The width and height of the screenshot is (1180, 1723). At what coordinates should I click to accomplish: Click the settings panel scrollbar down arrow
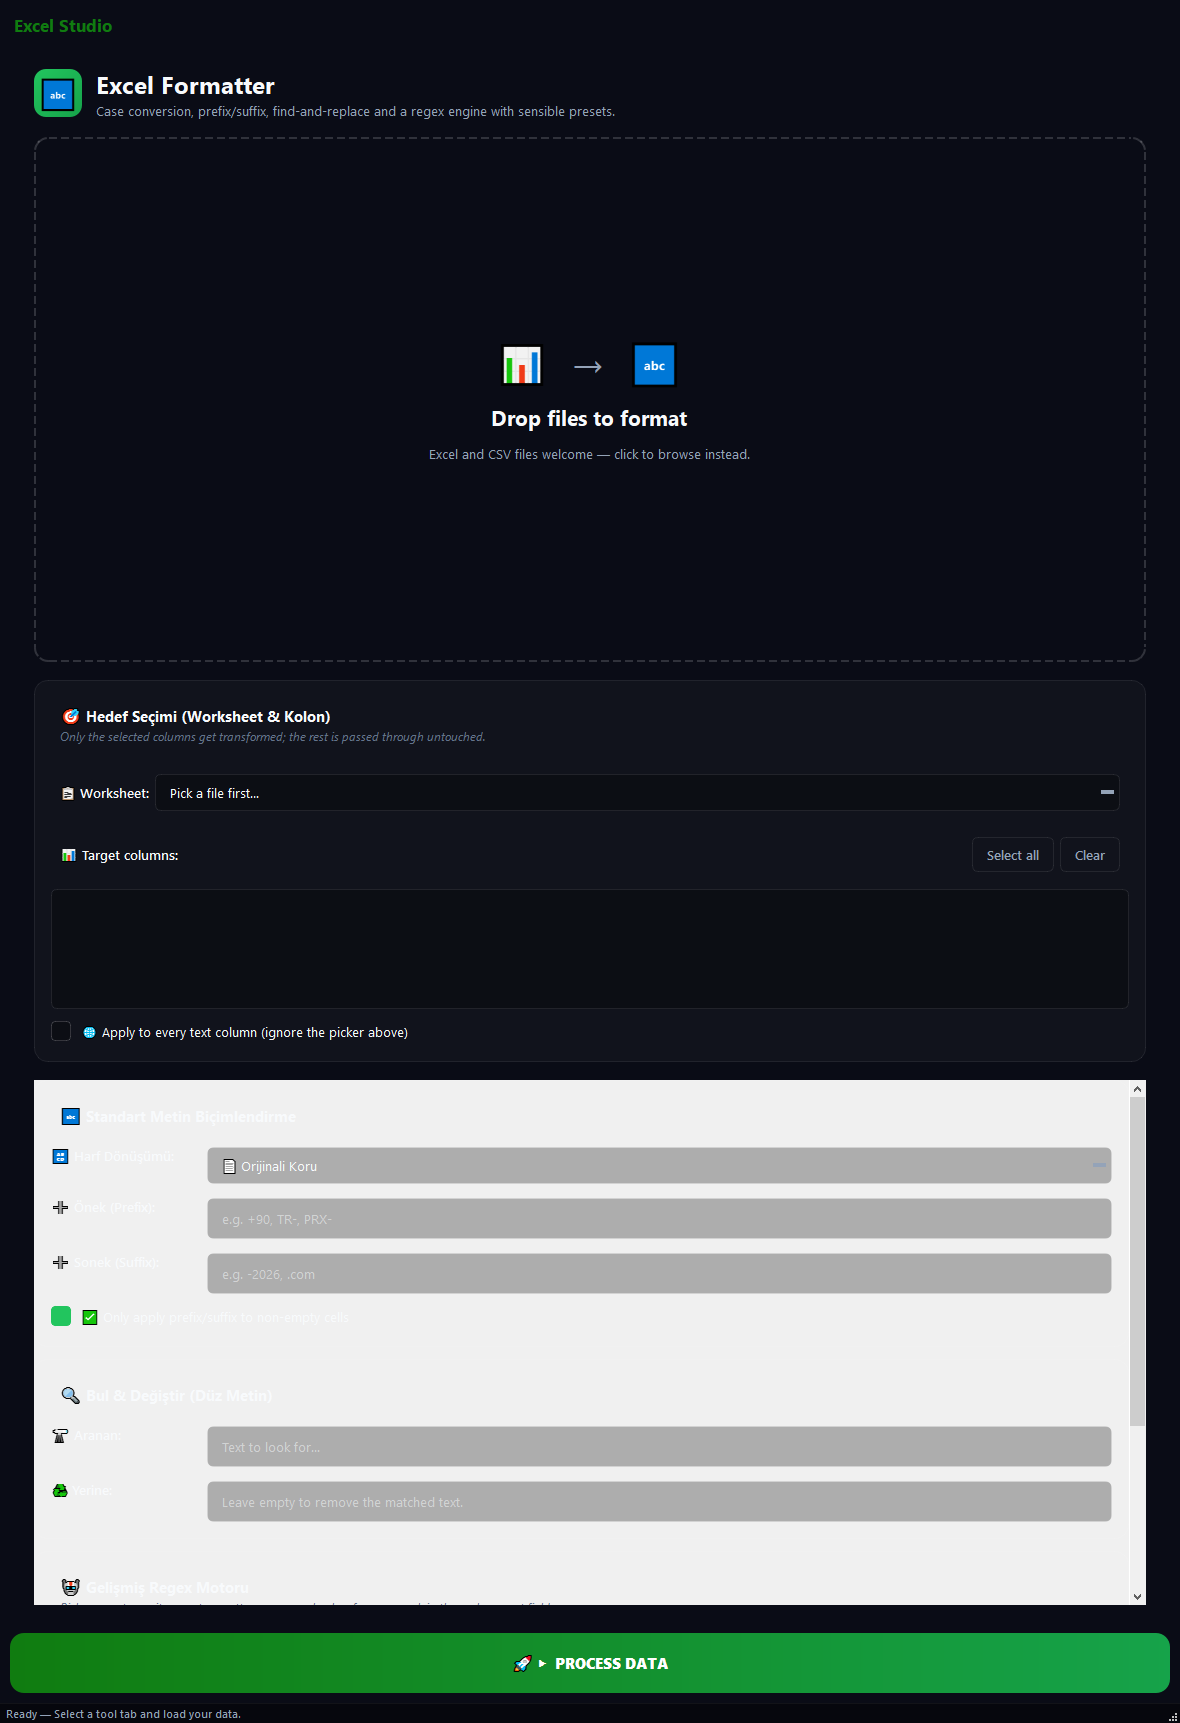pyautogui.click(x=1138, y=1597)
